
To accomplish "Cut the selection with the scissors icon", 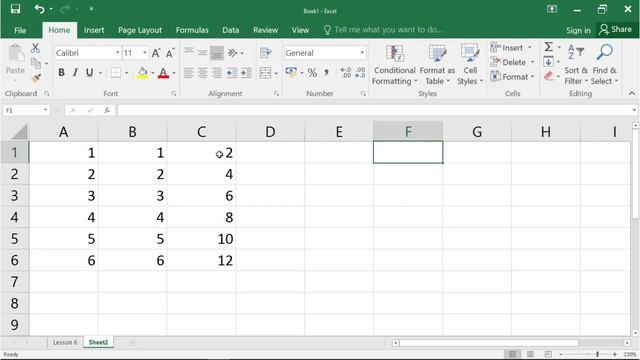I will coord(36,48).
